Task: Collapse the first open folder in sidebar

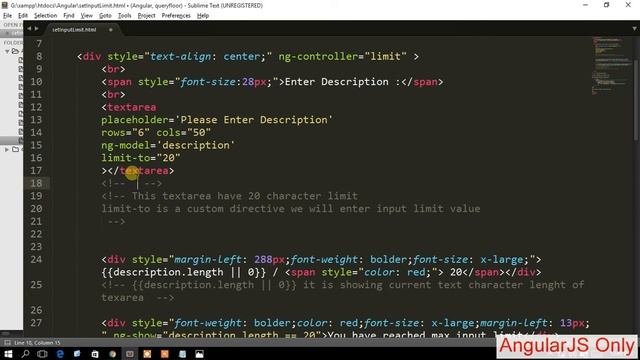Action: point(7,51)
